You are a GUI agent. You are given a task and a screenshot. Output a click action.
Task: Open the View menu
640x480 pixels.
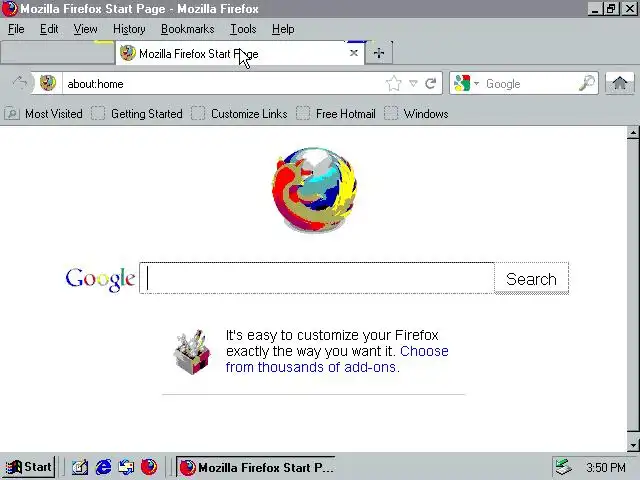pyautogui.click(x=85, y=29)
